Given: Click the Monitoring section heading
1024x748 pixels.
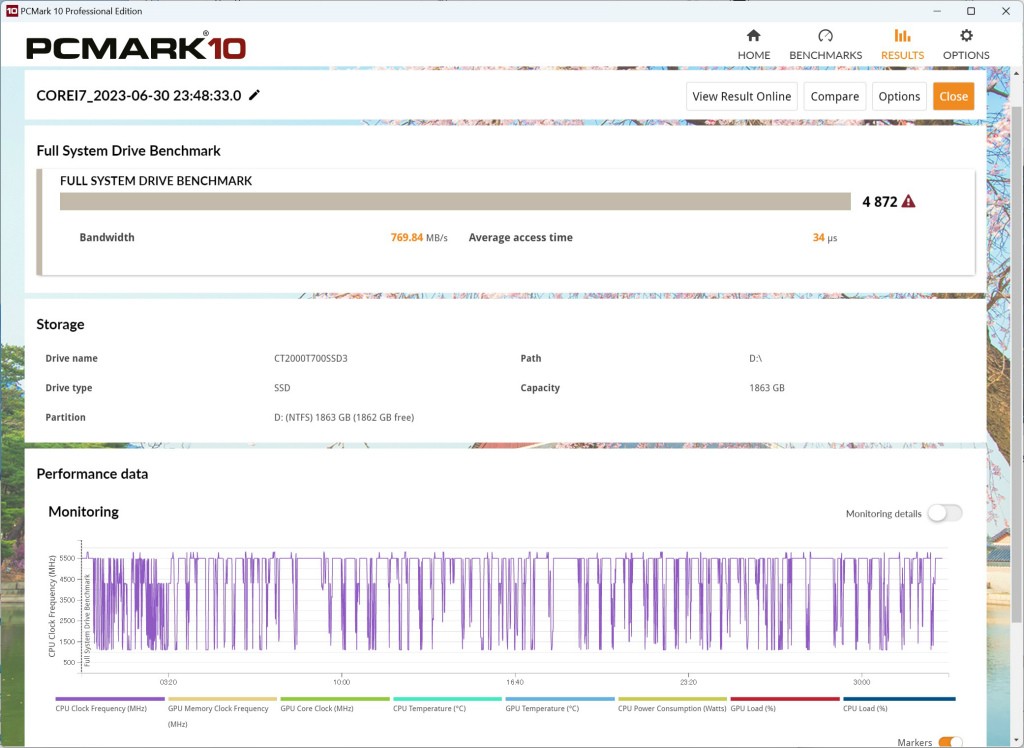Looking at the screenshot, I should [84, 512].
